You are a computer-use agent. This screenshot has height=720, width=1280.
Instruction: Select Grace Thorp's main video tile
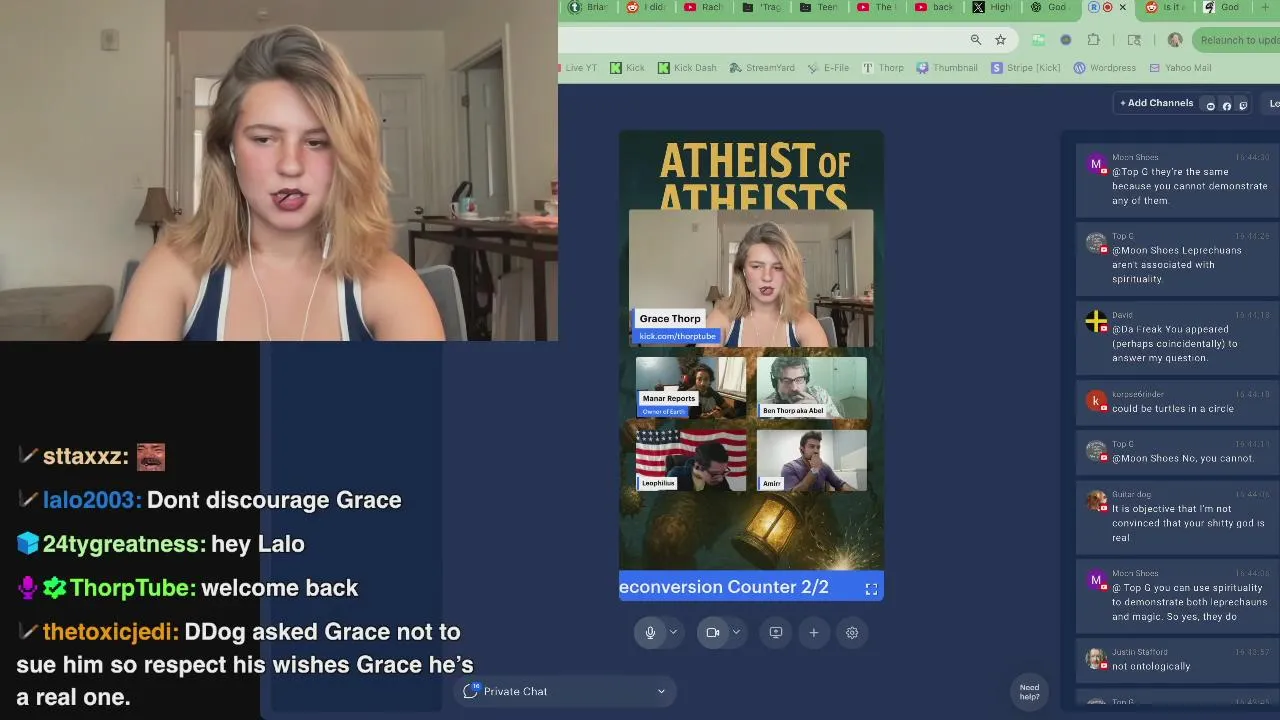(x=751, y=278)
